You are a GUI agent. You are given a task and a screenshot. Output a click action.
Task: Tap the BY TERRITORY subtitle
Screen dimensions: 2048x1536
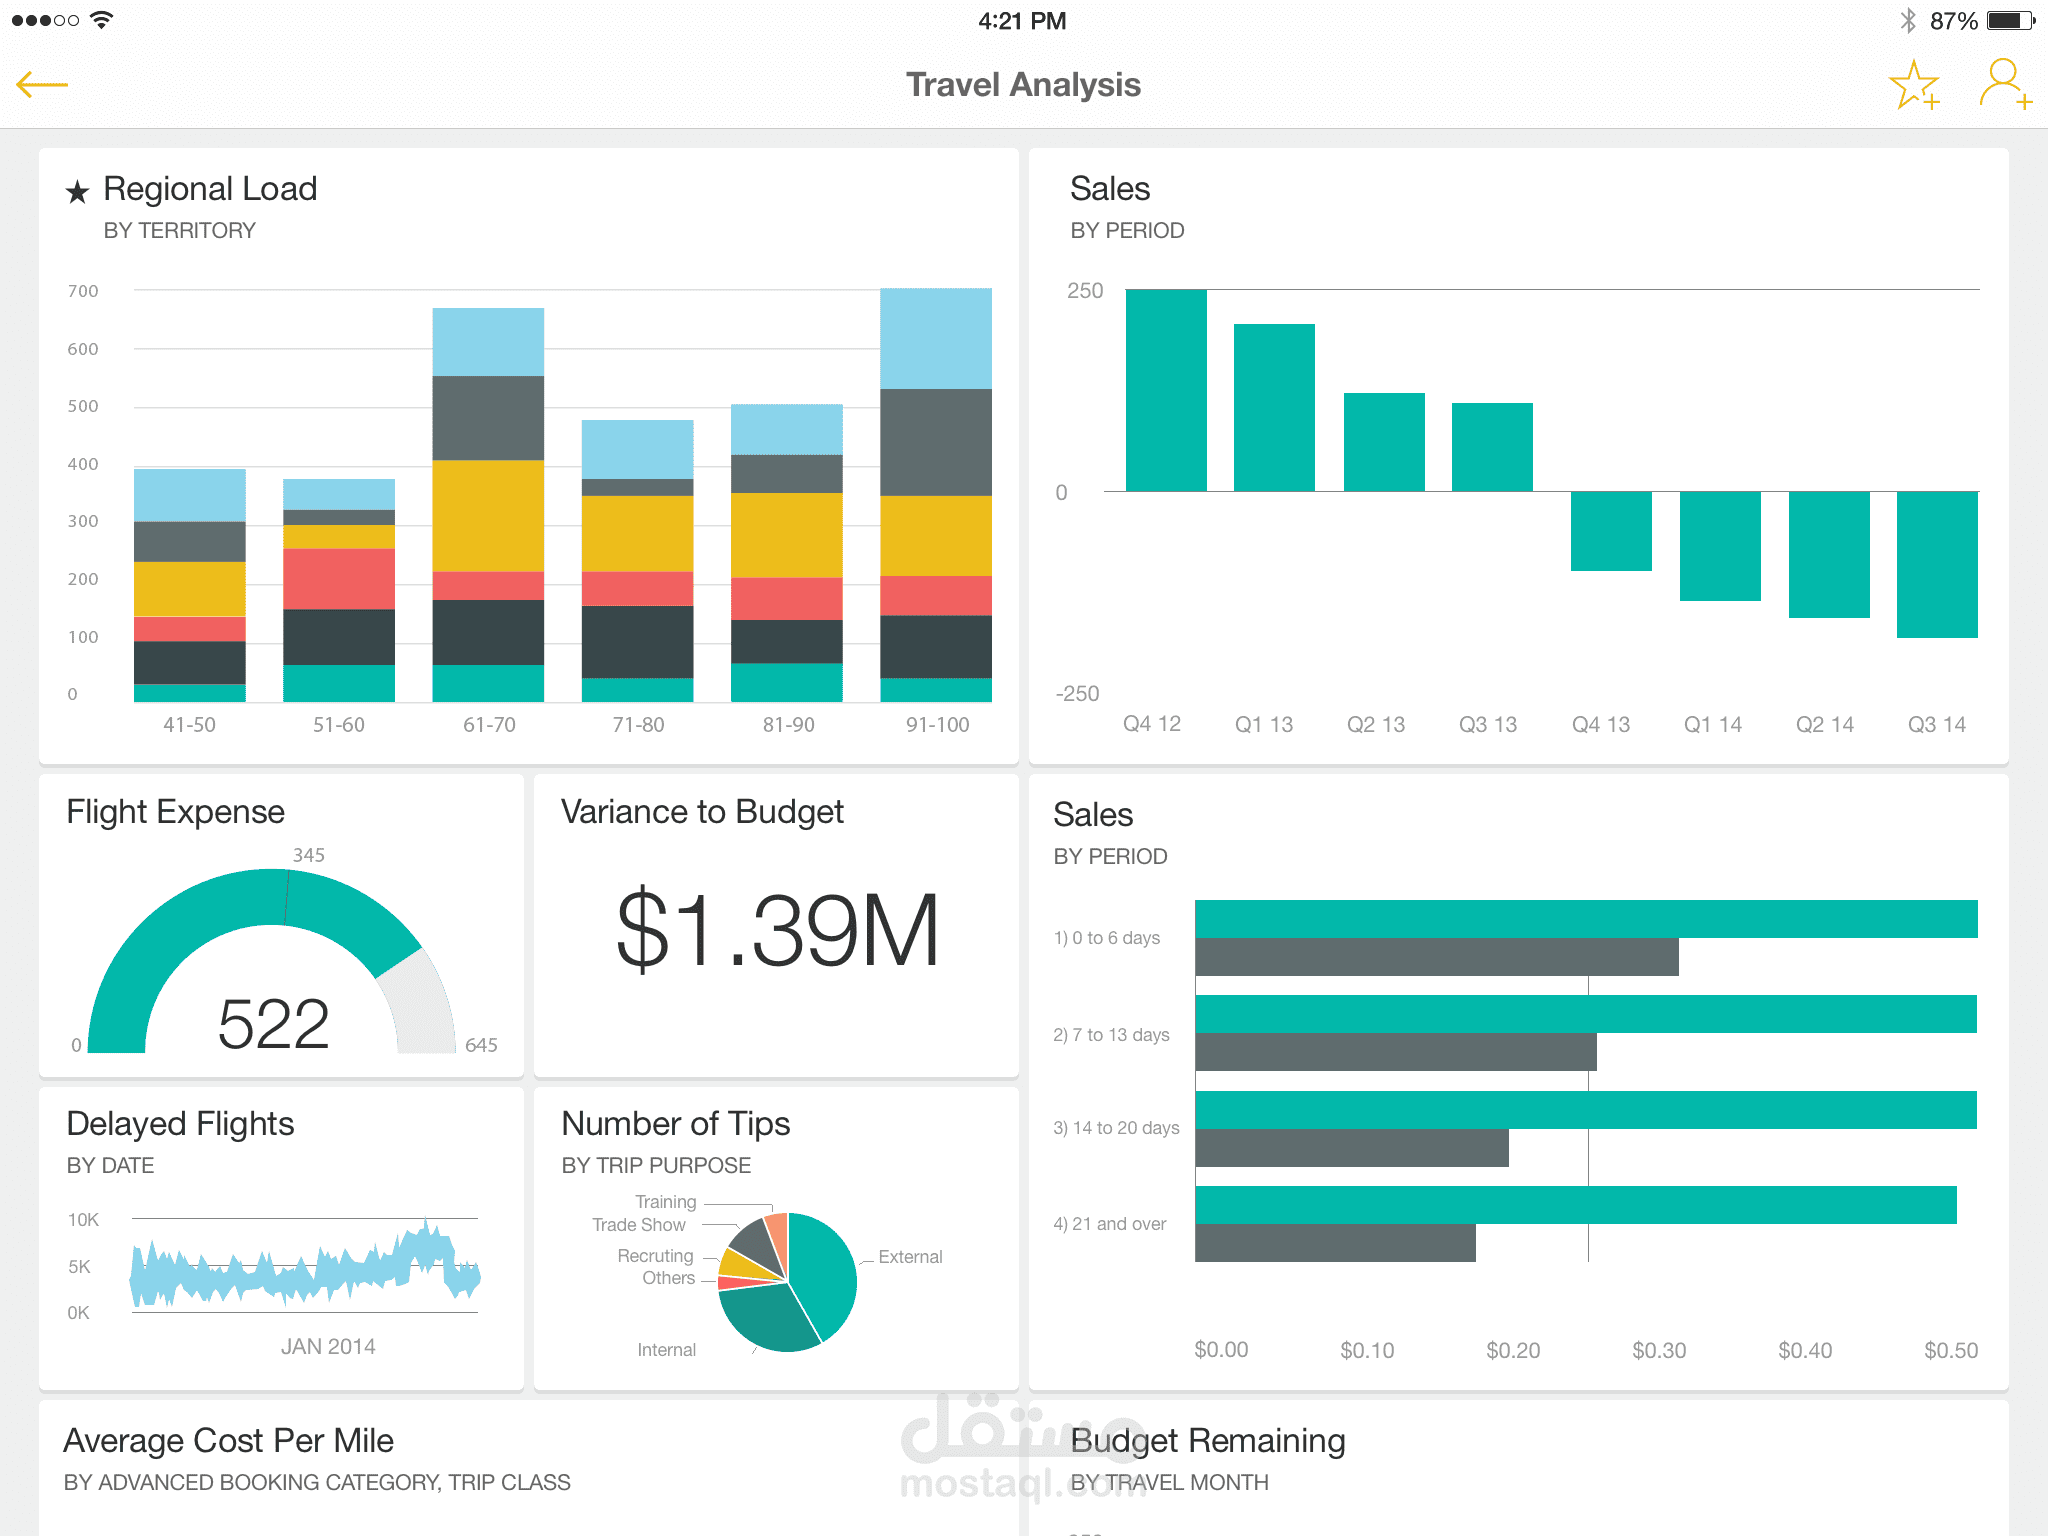coord(180,231)
